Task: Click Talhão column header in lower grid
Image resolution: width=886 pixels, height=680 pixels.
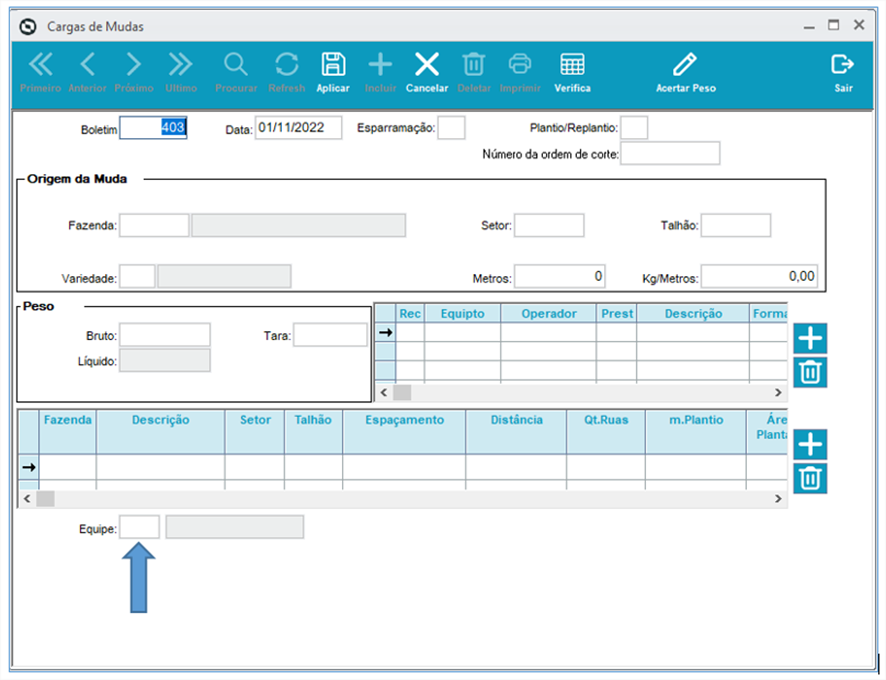Action: click(313, 432)
